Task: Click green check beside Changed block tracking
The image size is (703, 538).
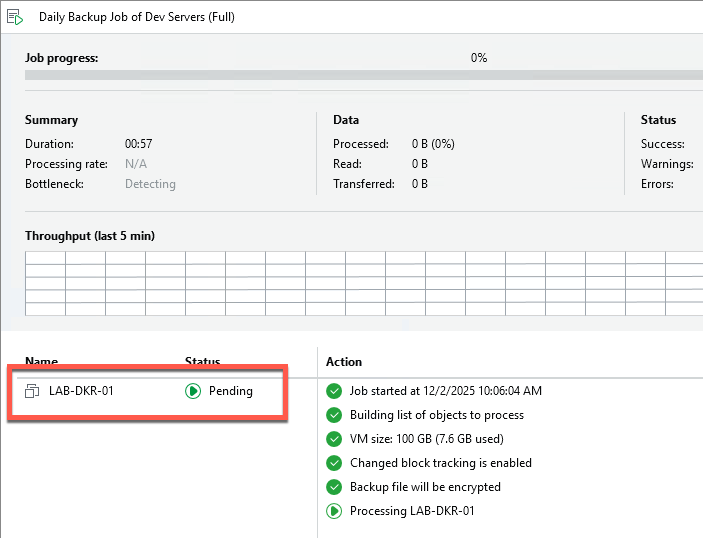Action: (x=334, y=463)
